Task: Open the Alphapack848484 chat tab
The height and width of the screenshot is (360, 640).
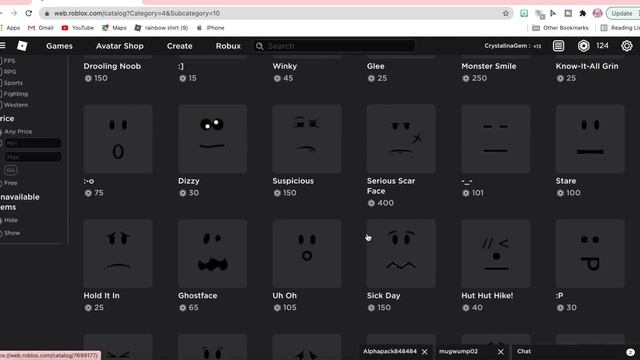Action: [x=390, y=351]
